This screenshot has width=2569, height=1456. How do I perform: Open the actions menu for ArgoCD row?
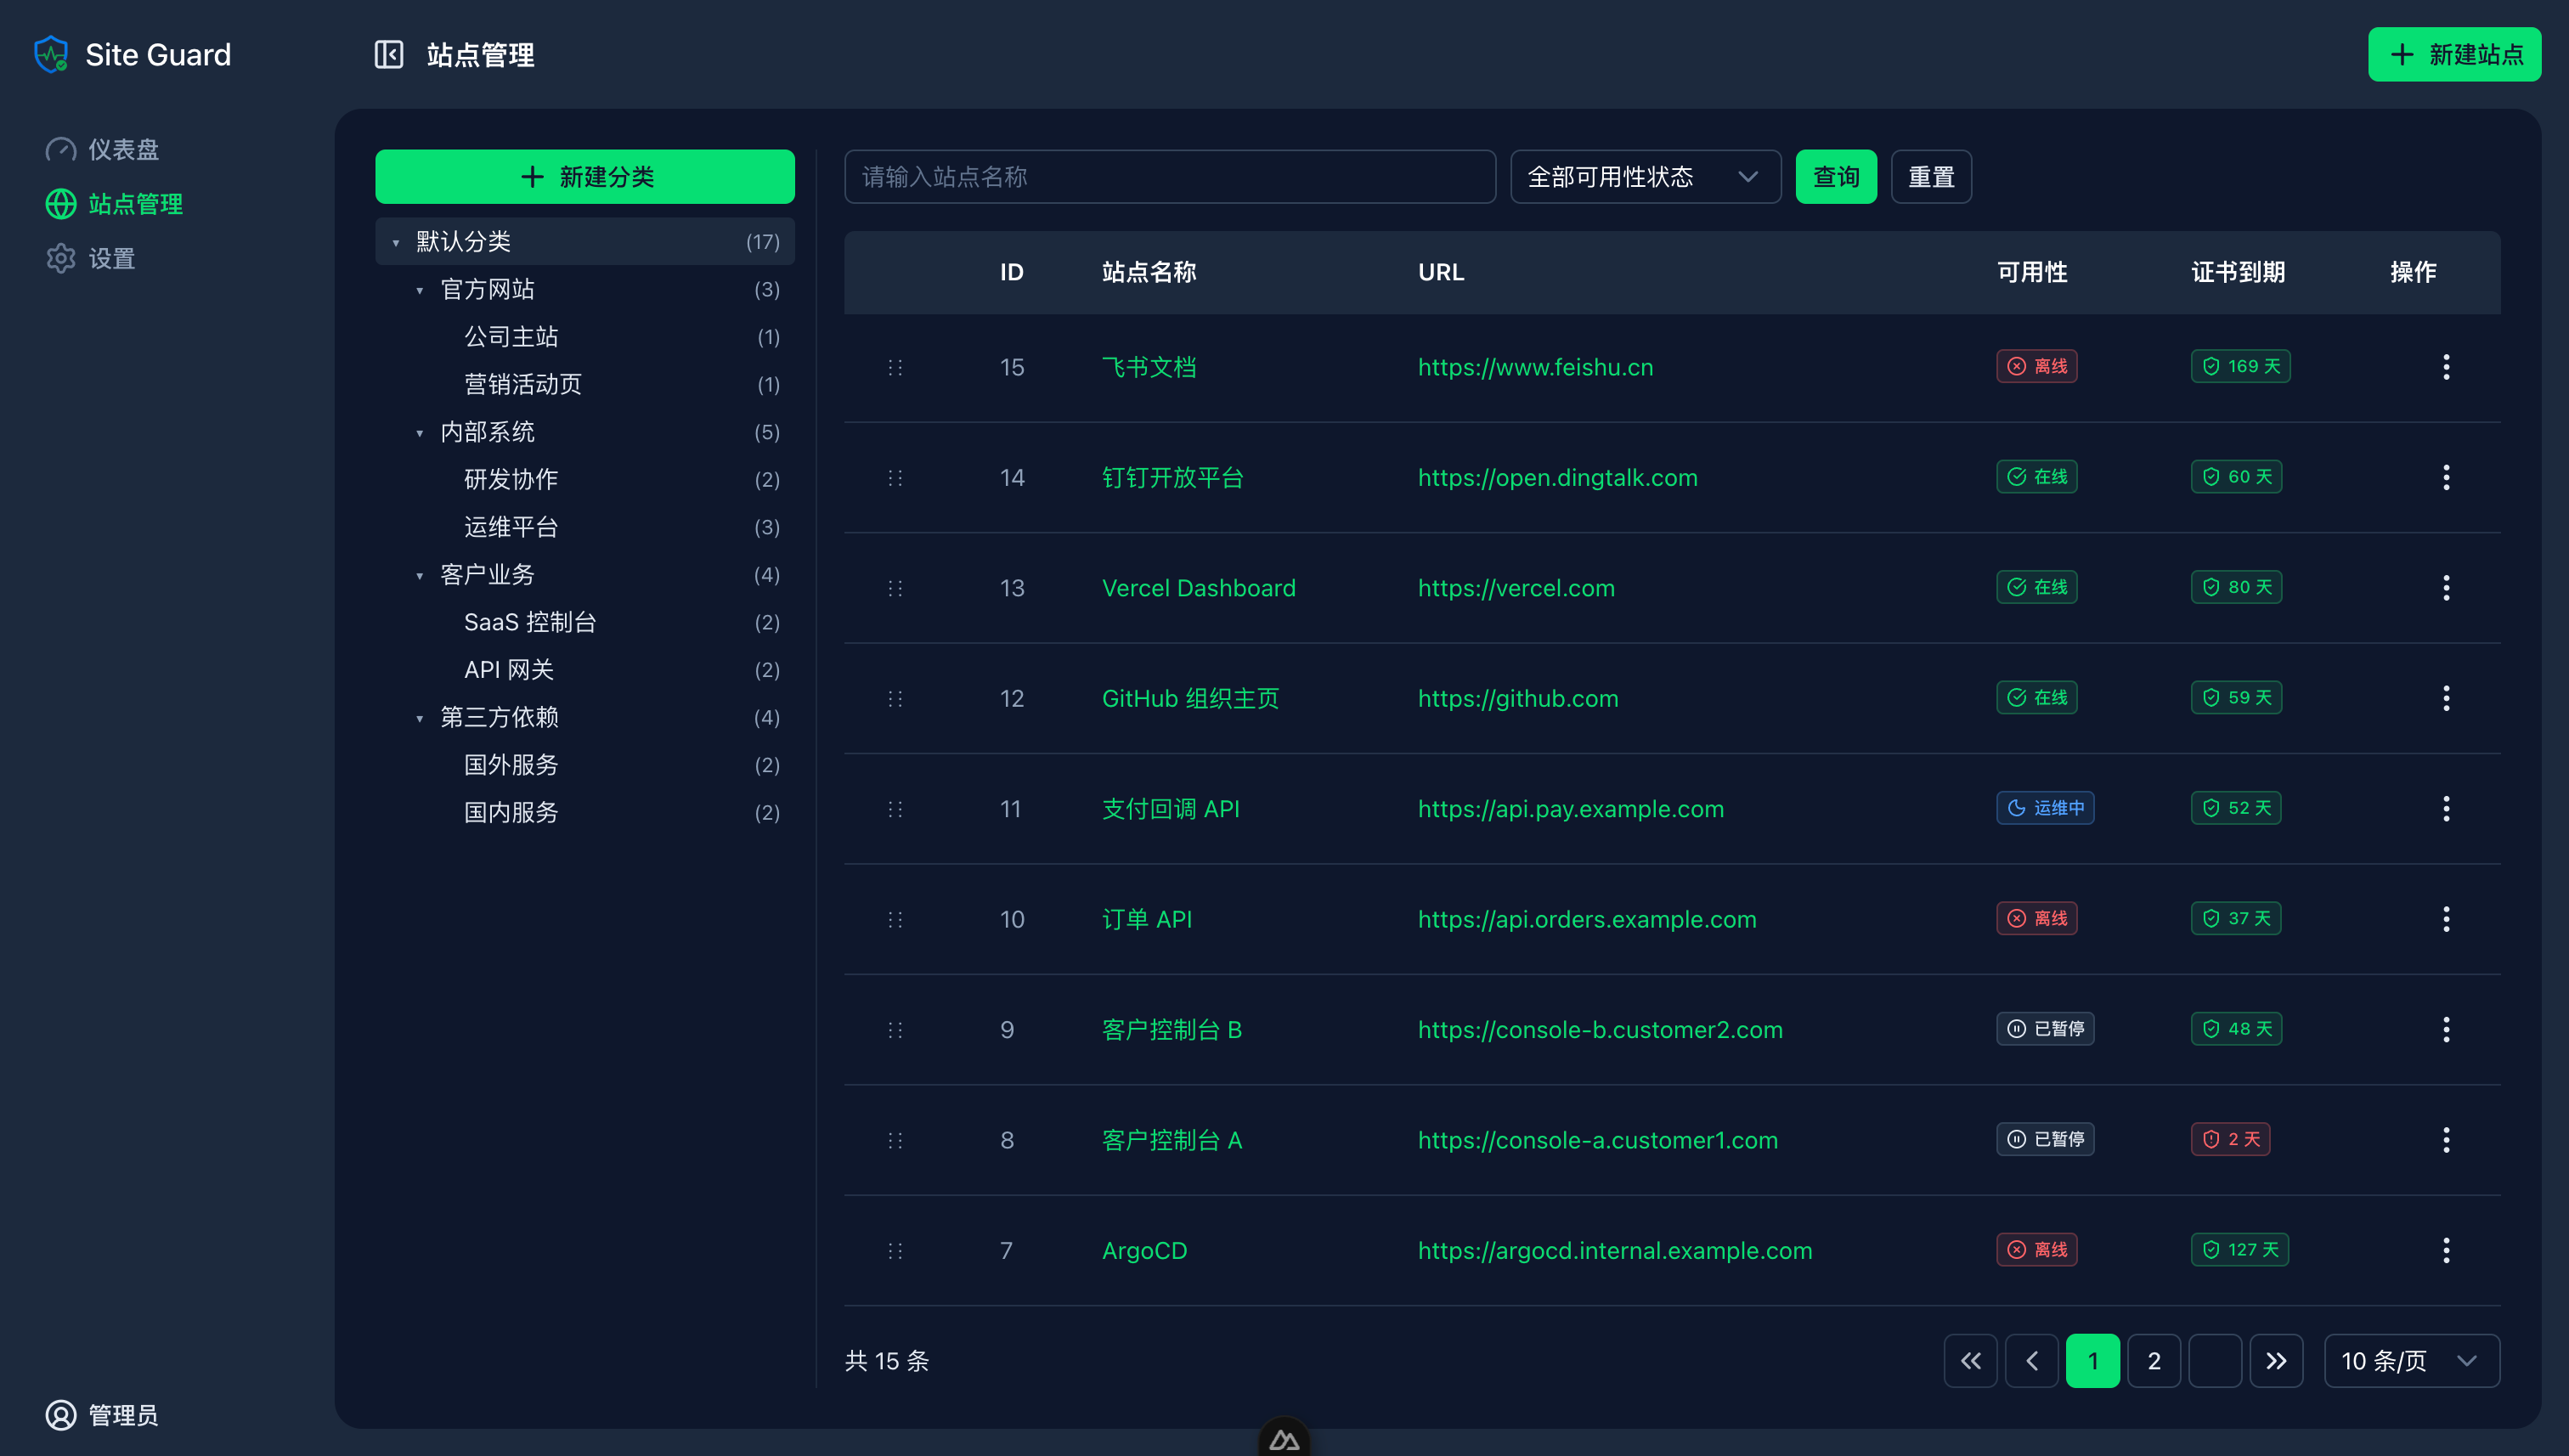coord(2446,1250)
